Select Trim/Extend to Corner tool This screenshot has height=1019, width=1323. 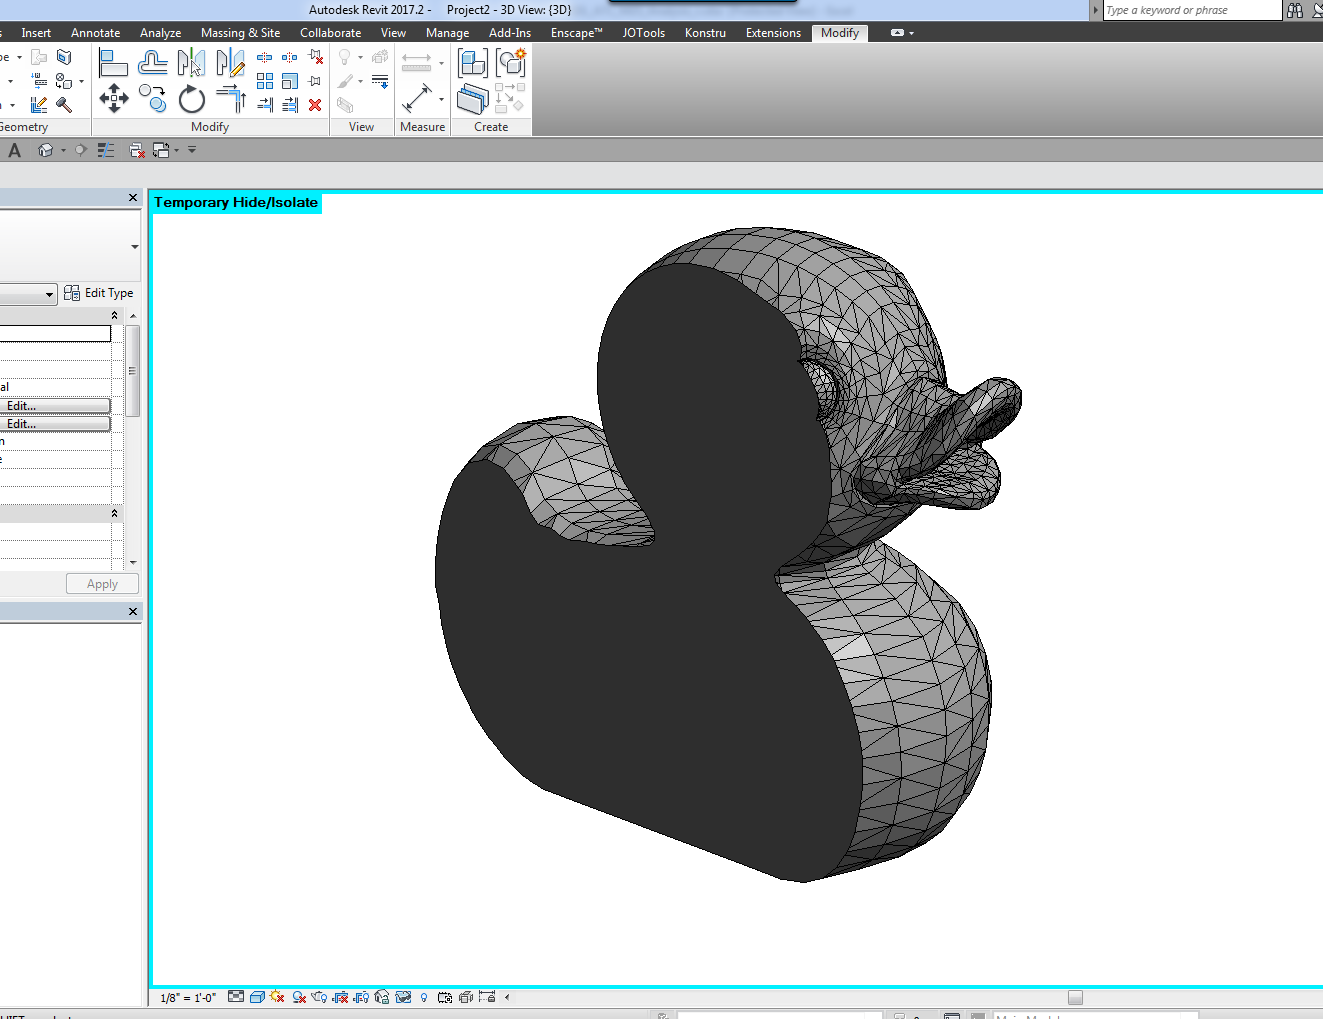pyautogui.click(x=230, y=98)
